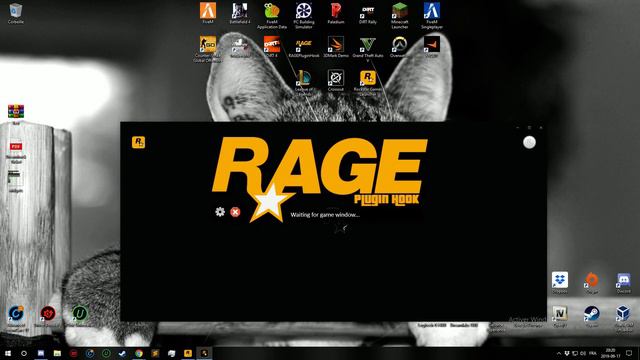
Task: Open the Battlefield 4 desktop shortcut
Action: coord(240,13)
